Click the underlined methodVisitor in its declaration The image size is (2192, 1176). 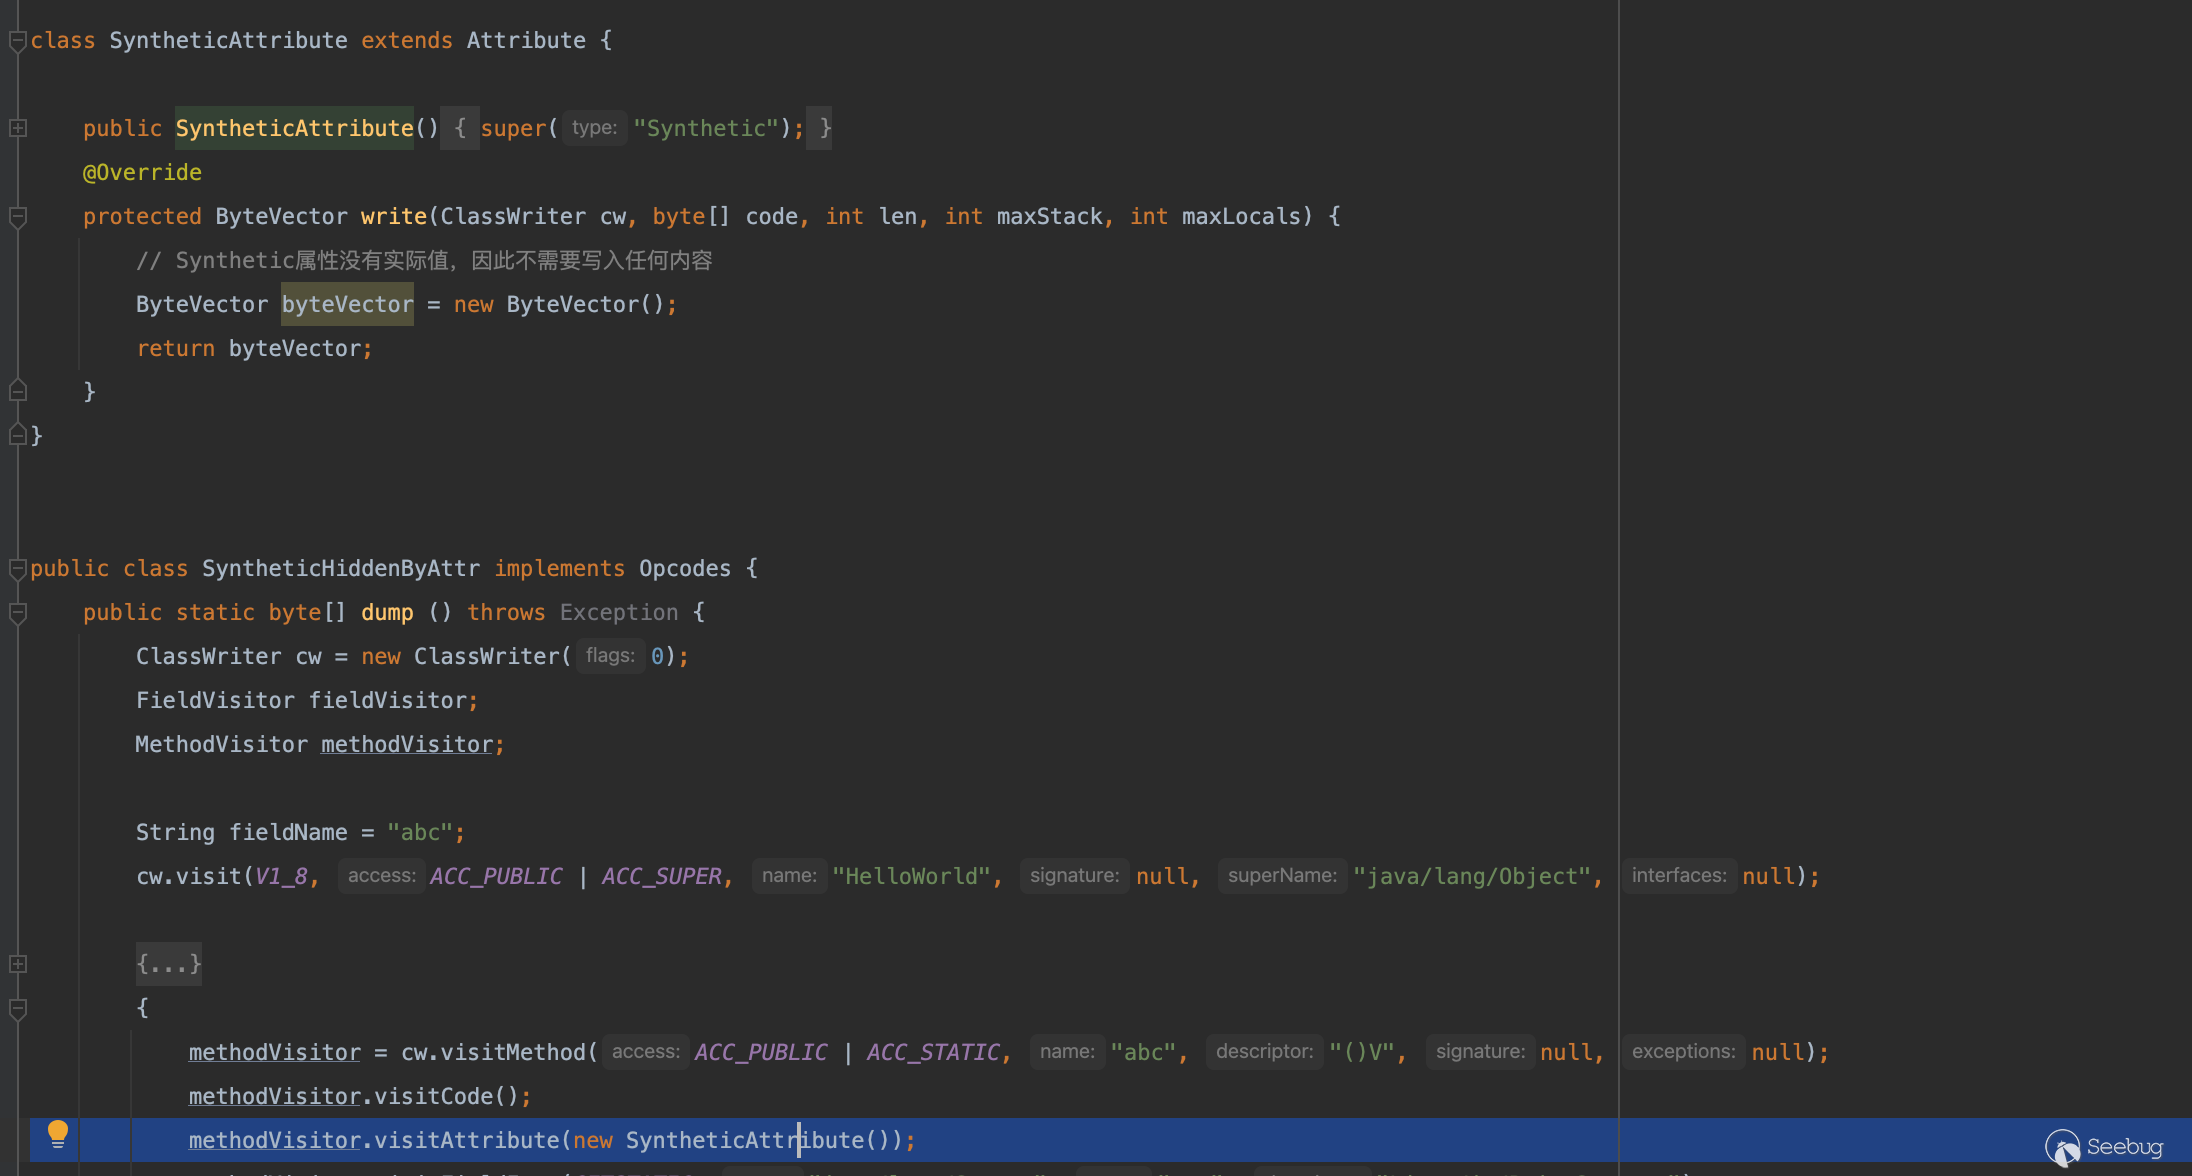click(406, 744)
